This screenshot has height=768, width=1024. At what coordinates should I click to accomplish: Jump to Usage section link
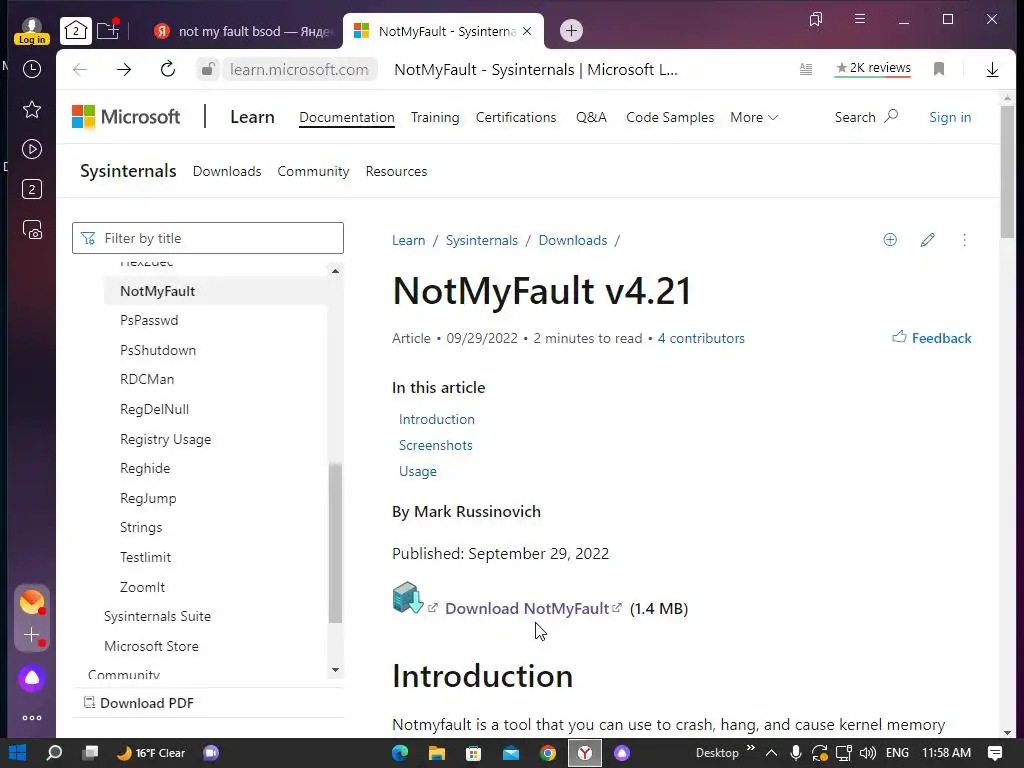418,472
